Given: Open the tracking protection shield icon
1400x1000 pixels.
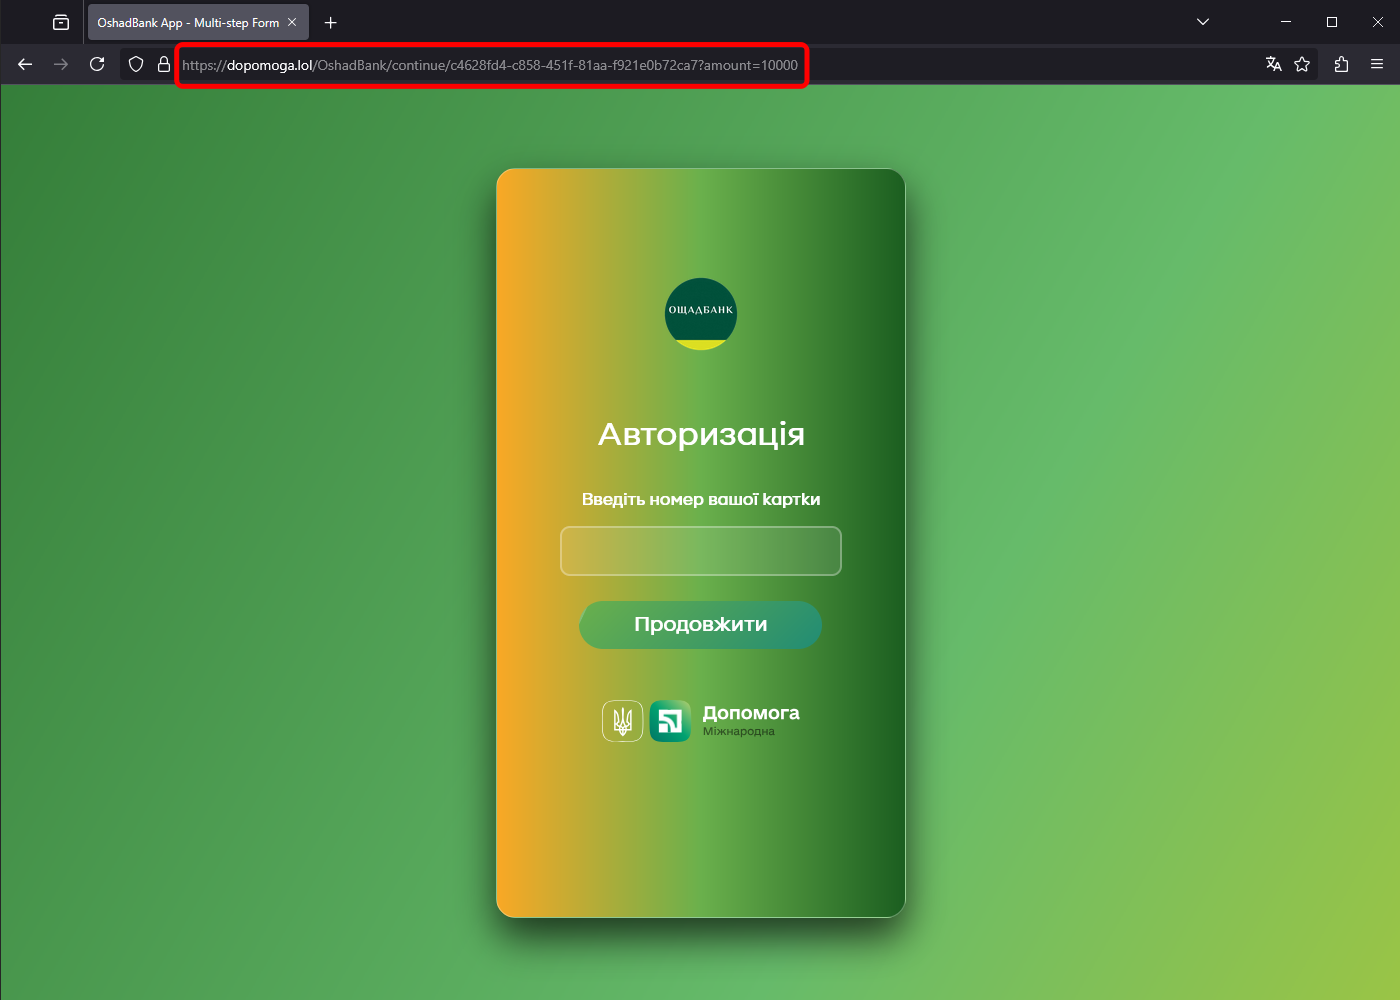Looking at the screenshot, I should tap(136, 64).
